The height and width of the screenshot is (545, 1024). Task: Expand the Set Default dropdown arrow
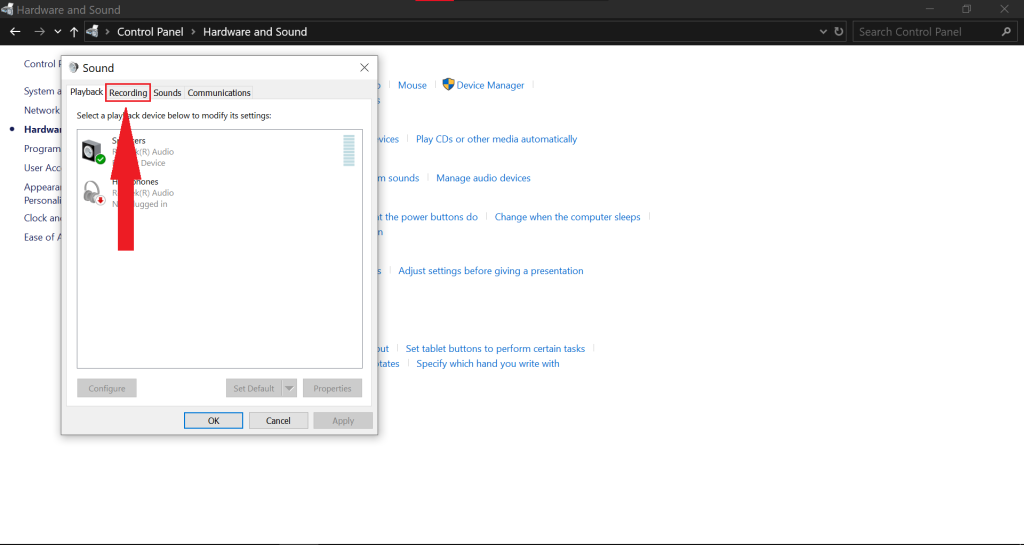(x=289, y=388)
